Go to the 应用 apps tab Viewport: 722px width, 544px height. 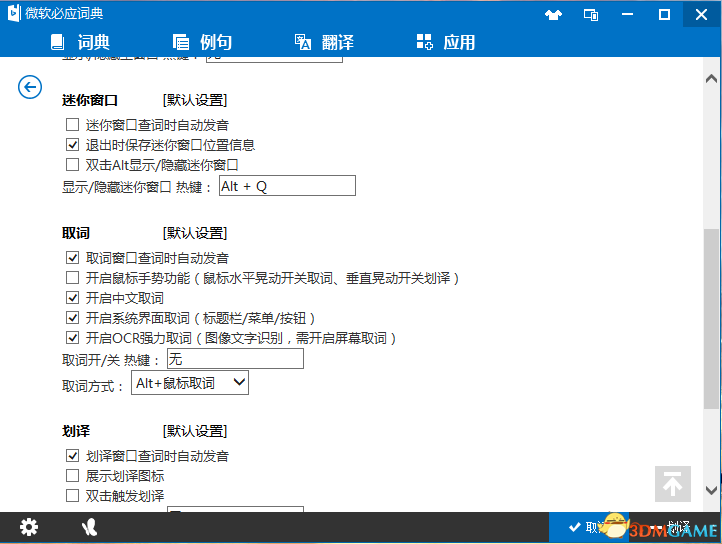(x=446, y=42)
